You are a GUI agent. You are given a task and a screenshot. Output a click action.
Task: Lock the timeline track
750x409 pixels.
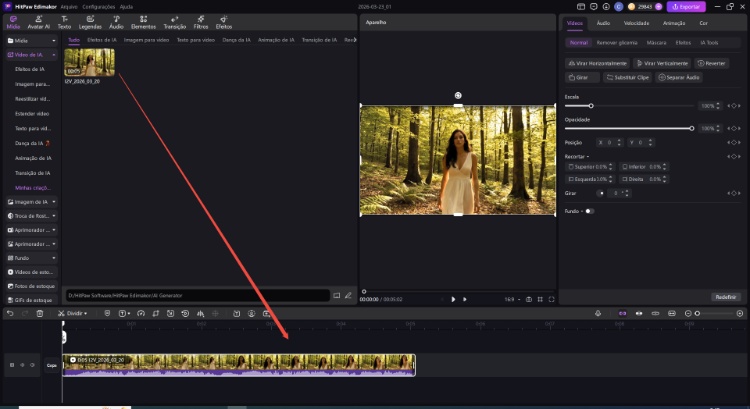(12, 365)
